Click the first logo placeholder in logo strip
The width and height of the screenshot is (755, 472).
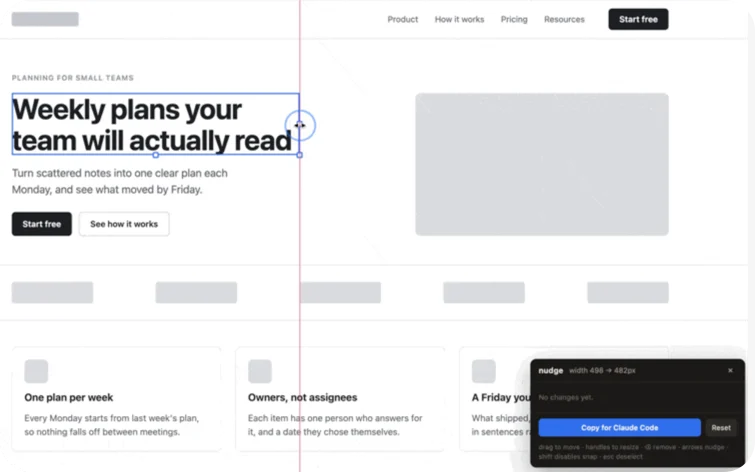(52, 292)
